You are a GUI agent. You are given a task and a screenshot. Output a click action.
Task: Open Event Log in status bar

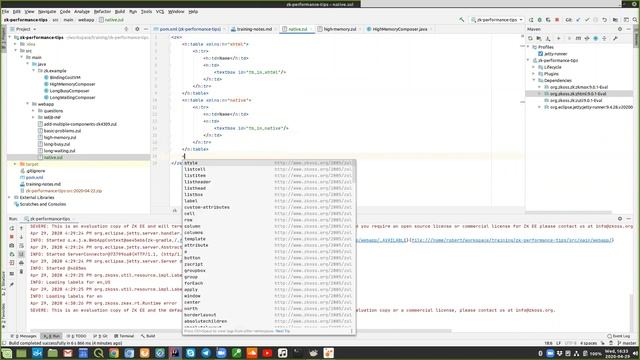[x=619, y=336]
